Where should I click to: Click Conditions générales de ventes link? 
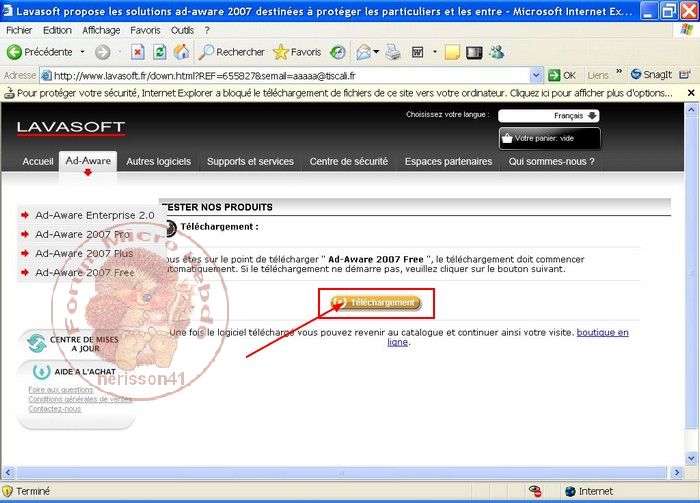(80, 399)
